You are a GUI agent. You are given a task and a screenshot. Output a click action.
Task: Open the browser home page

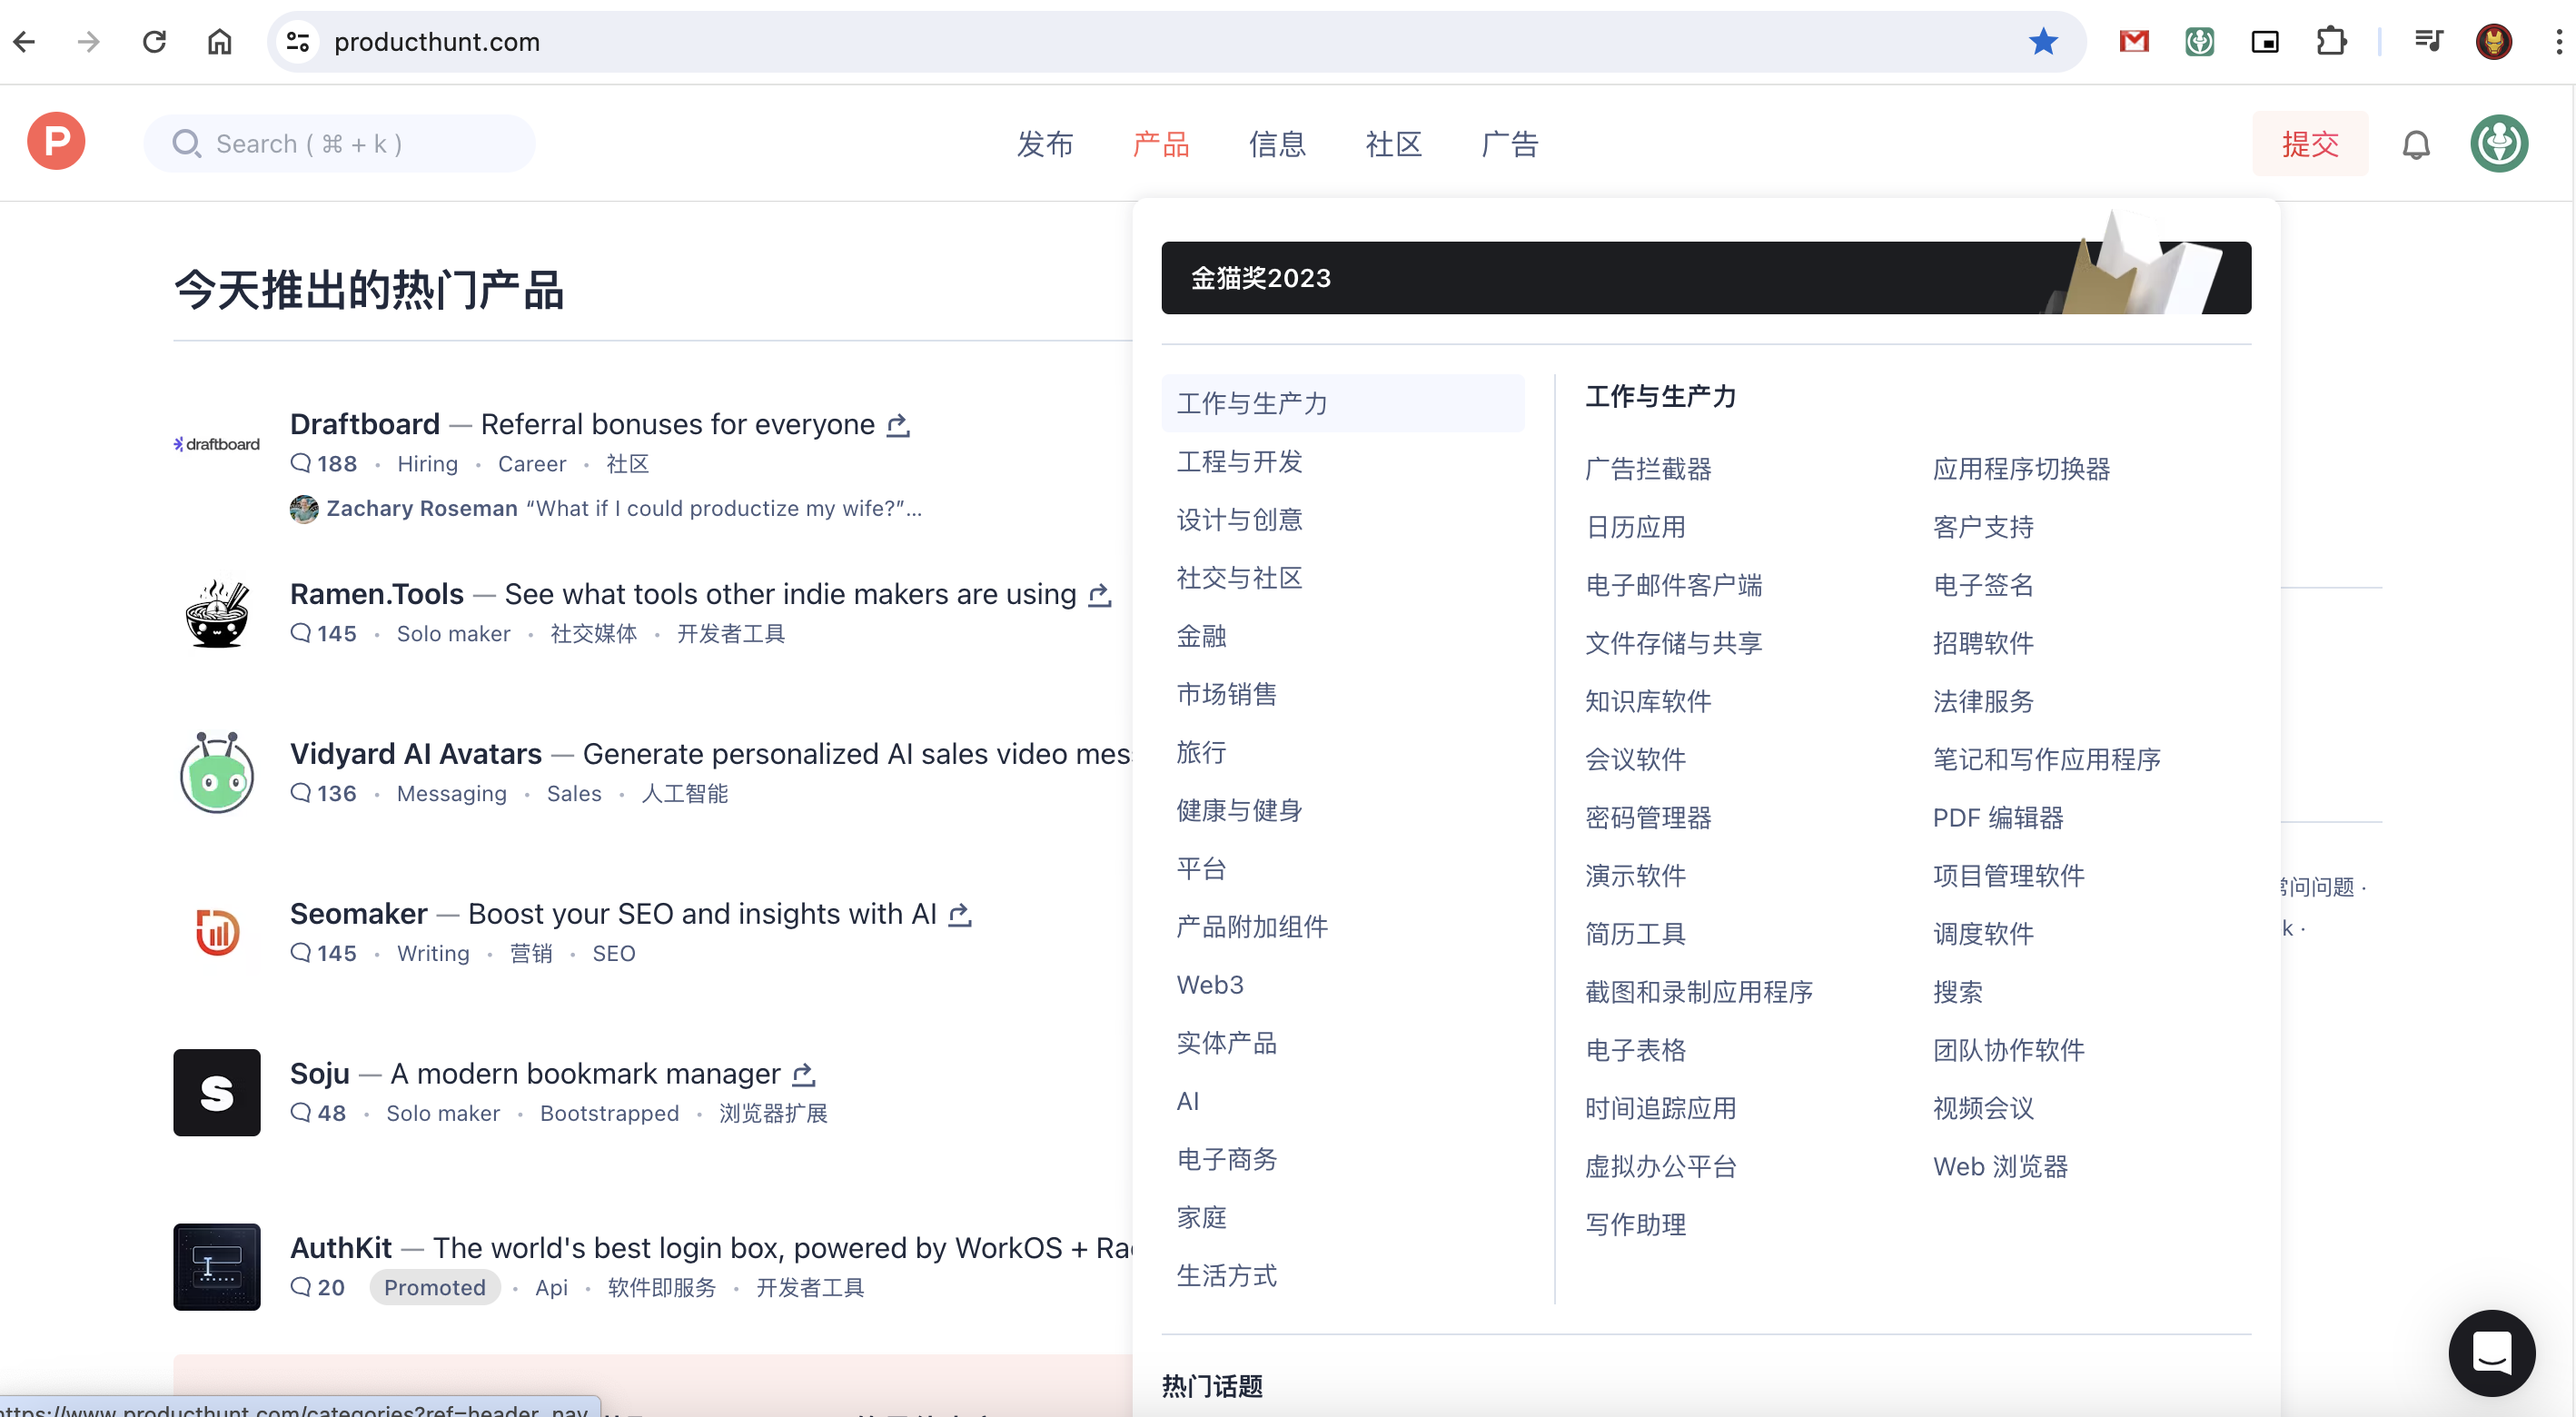pos(219,41)
